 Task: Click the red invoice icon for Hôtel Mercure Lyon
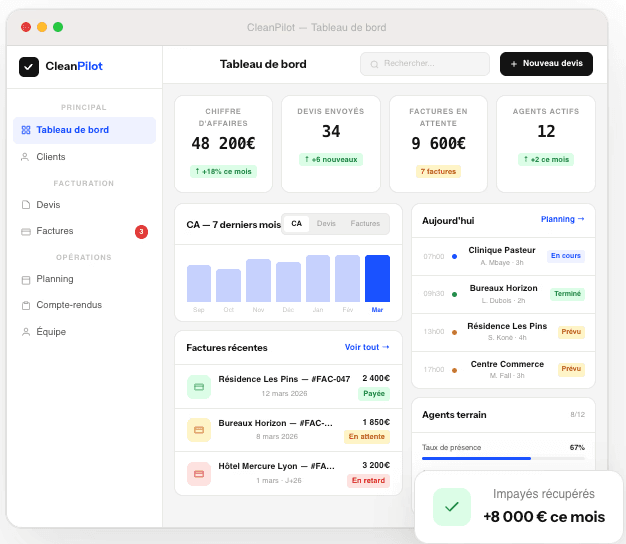pos(199,474)
